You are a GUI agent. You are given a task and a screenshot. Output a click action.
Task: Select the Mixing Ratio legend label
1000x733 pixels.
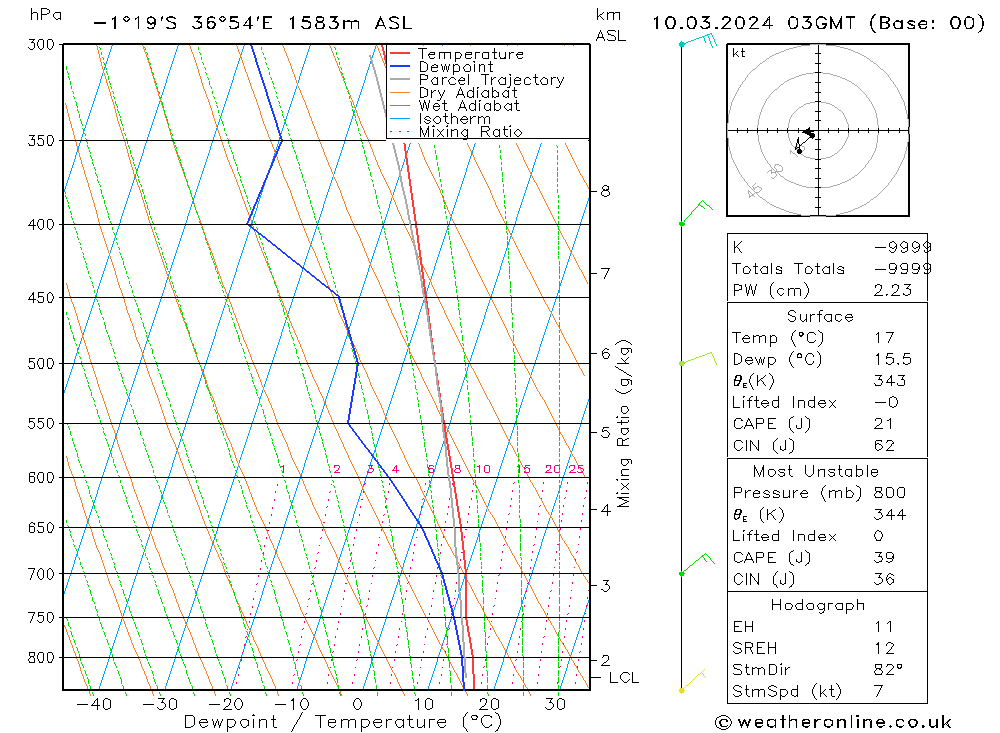point(470,132)
